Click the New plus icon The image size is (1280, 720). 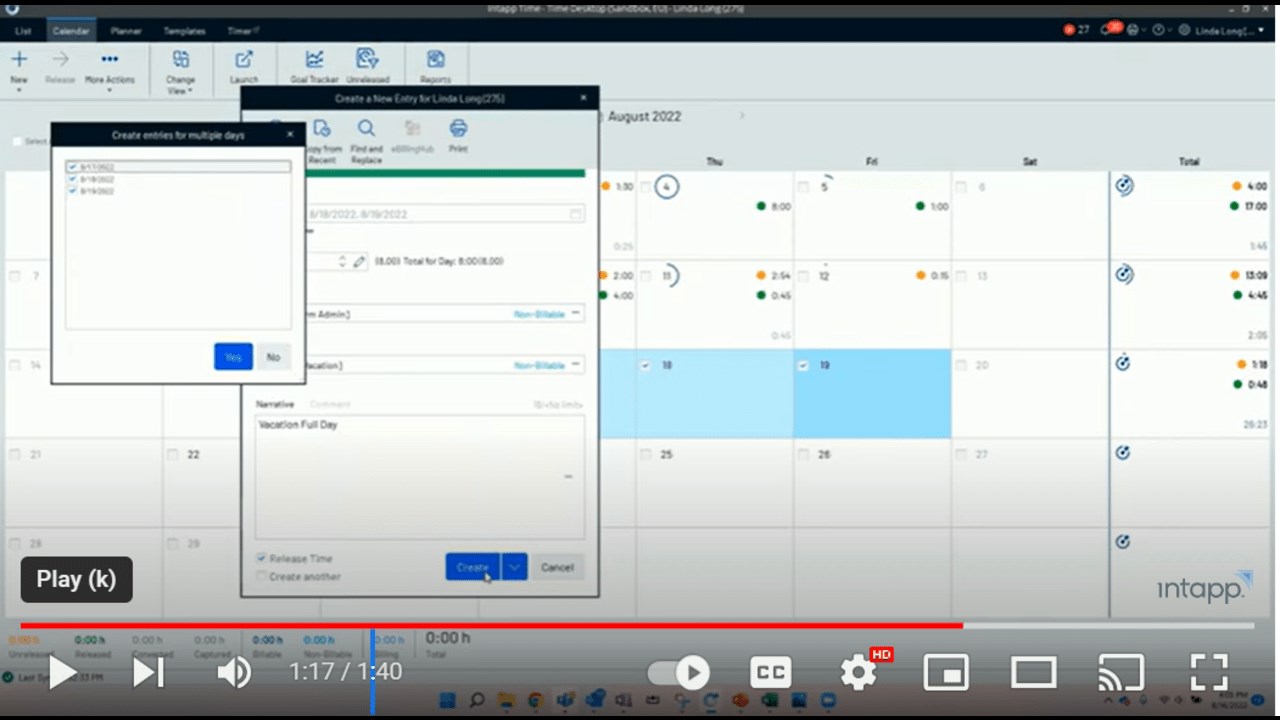[19, 60]
